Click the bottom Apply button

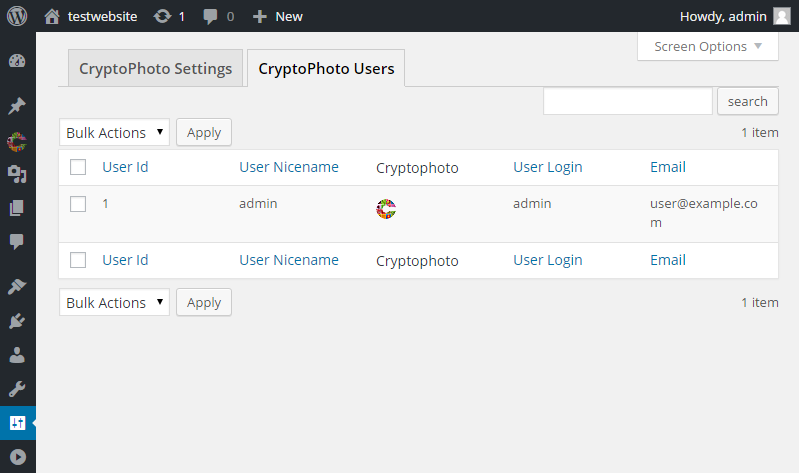point(204,302)
